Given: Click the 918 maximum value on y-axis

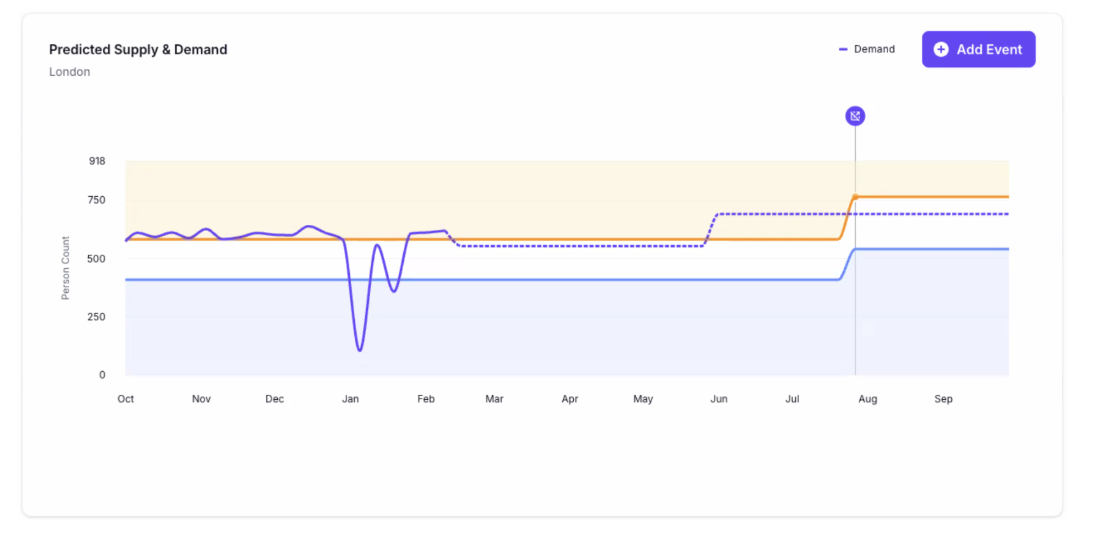Looking at the screenshot, I should click(x=97, y=161).
